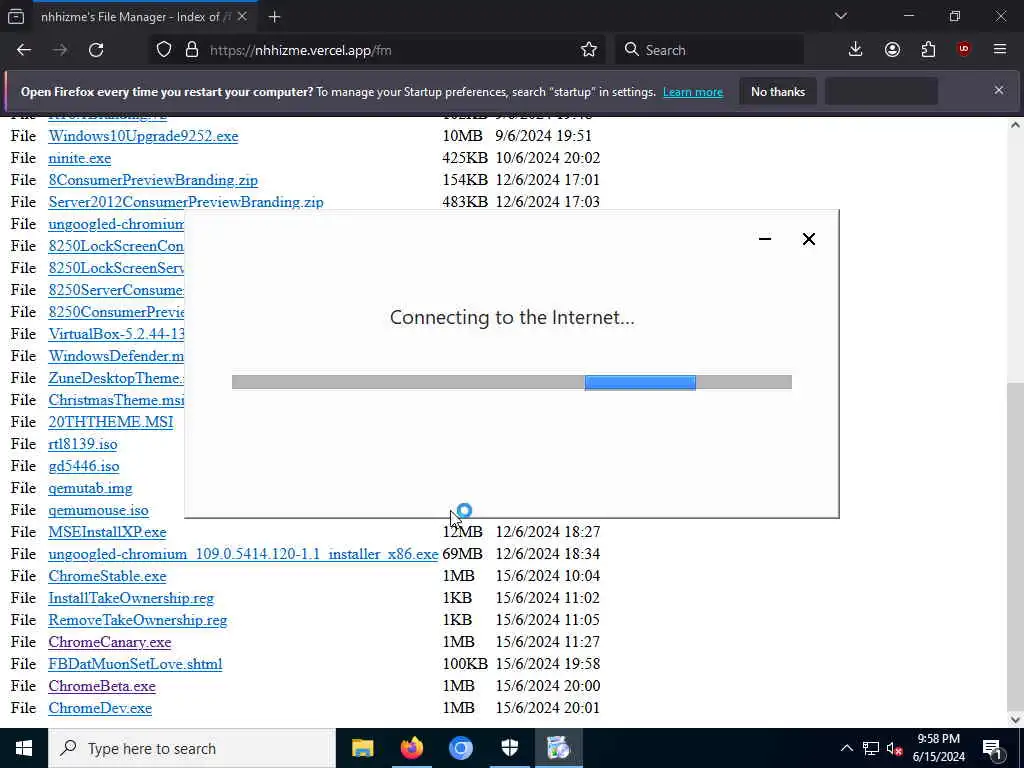Open the Firefox account icon
This screenshot has height=768, width=1024.
(x=892, y=50)
